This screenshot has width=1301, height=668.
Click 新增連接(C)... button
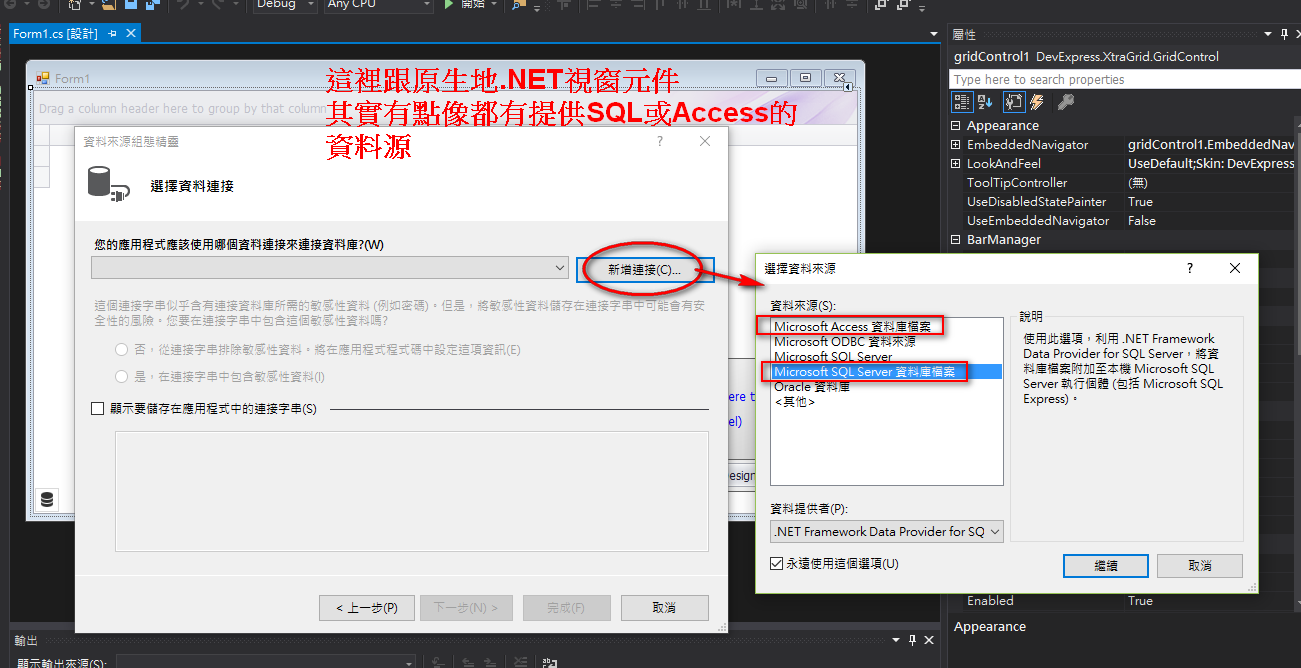pos(644,270)
